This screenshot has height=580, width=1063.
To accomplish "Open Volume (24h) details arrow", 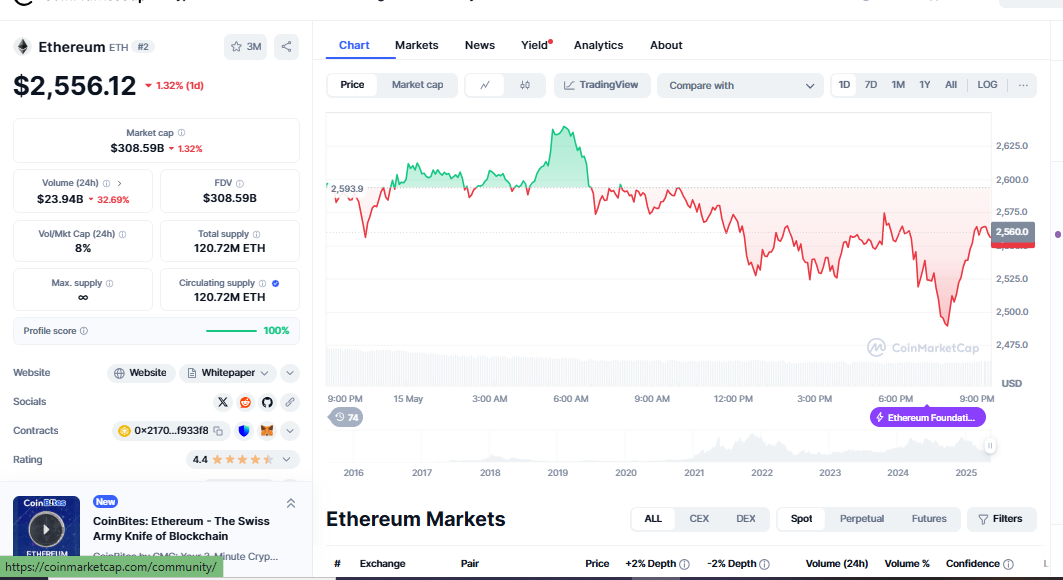I will click(x=119, y=184).
